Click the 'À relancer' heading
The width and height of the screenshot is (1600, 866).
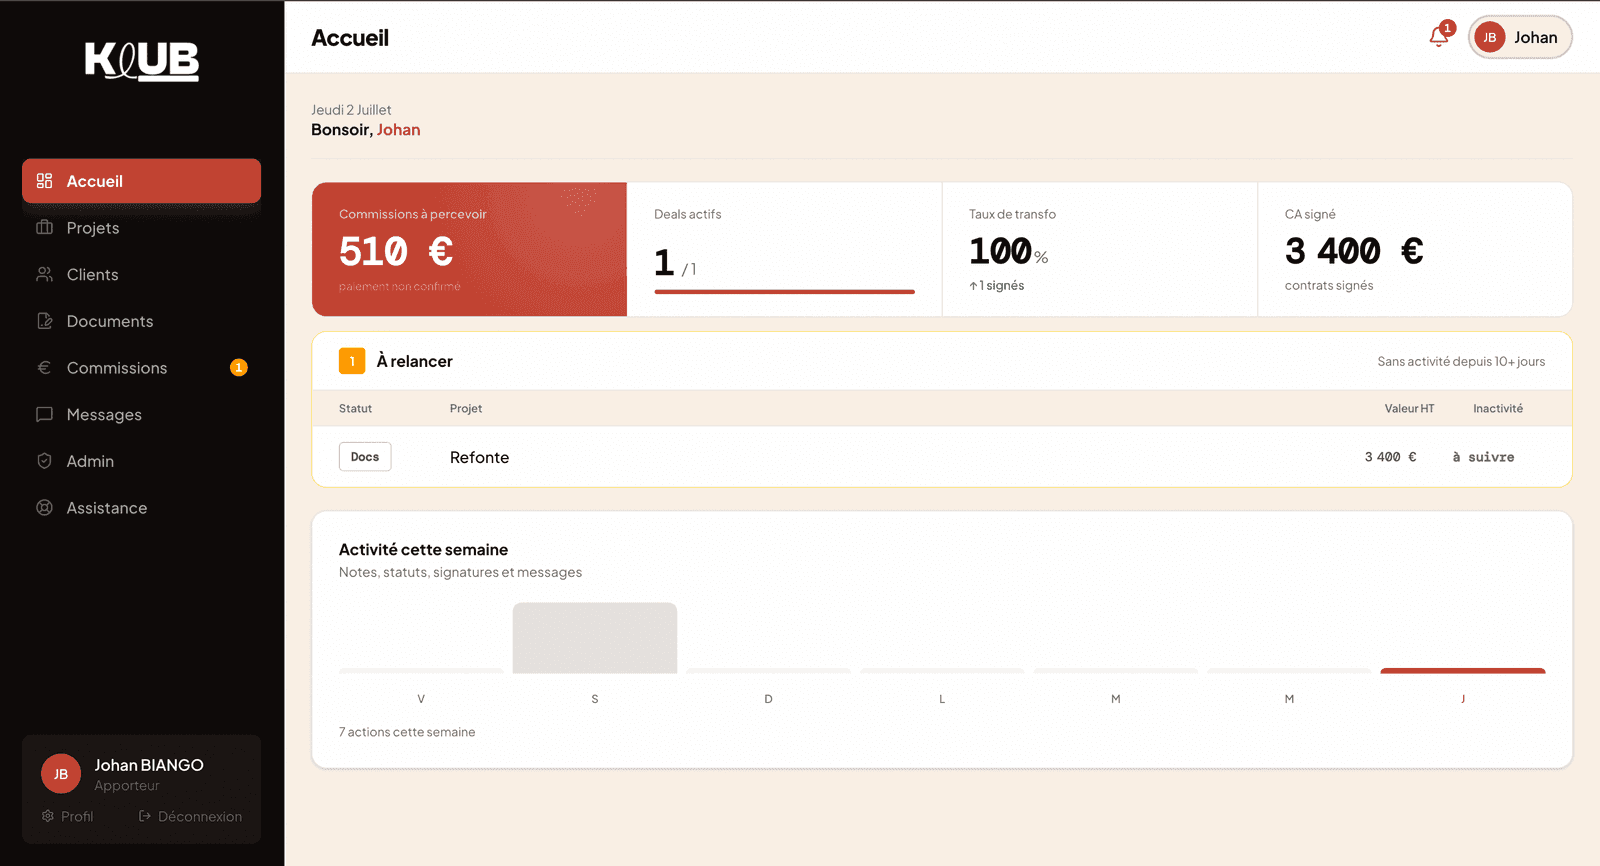point(415,361)
